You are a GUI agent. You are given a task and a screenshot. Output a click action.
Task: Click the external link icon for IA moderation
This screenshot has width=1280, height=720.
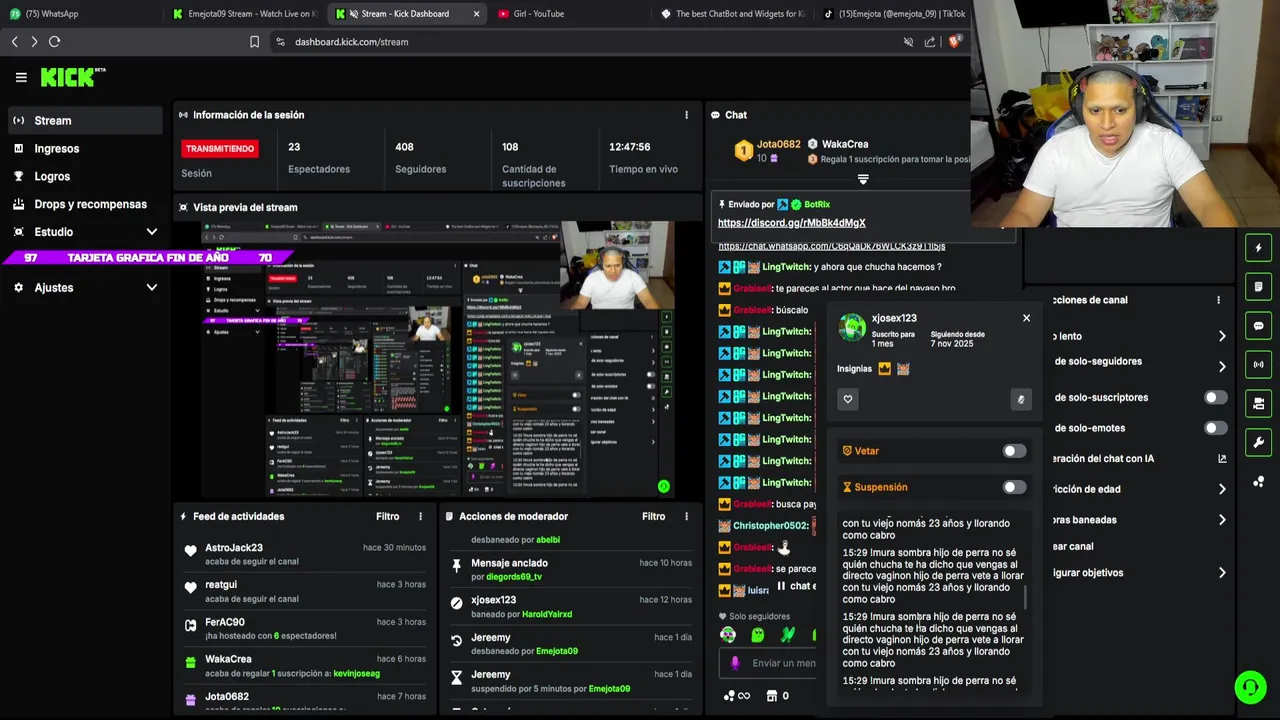[x=1222, y=459]
